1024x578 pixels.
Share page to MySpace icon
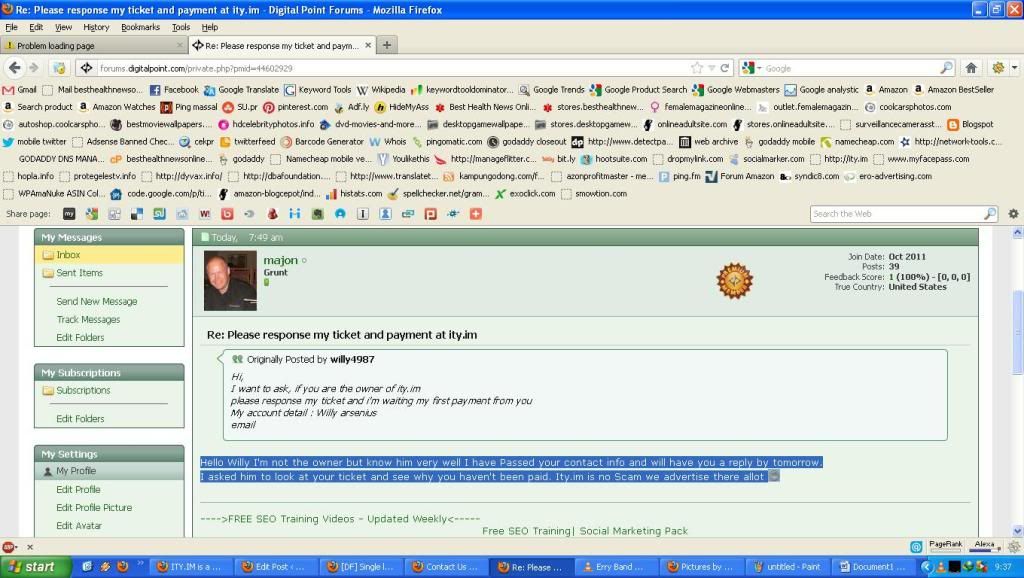[69, 214]
